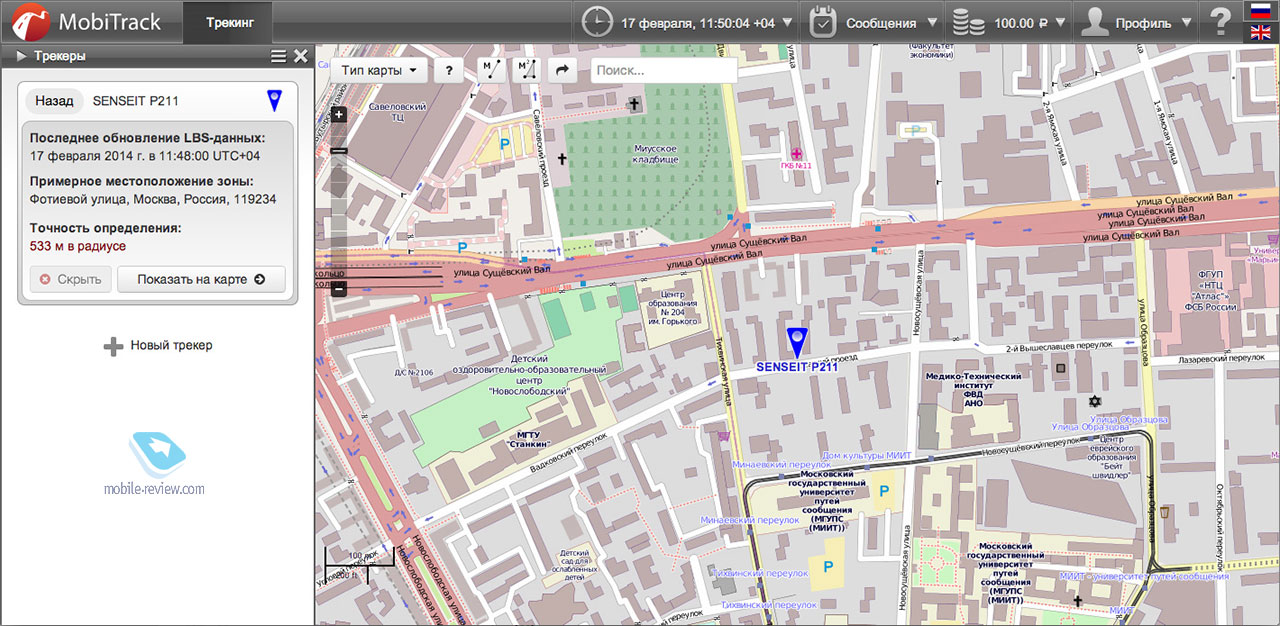The image size is (1280, 626).
Task: Open the Сообщения menu
Action: click(x=875, y=22)
